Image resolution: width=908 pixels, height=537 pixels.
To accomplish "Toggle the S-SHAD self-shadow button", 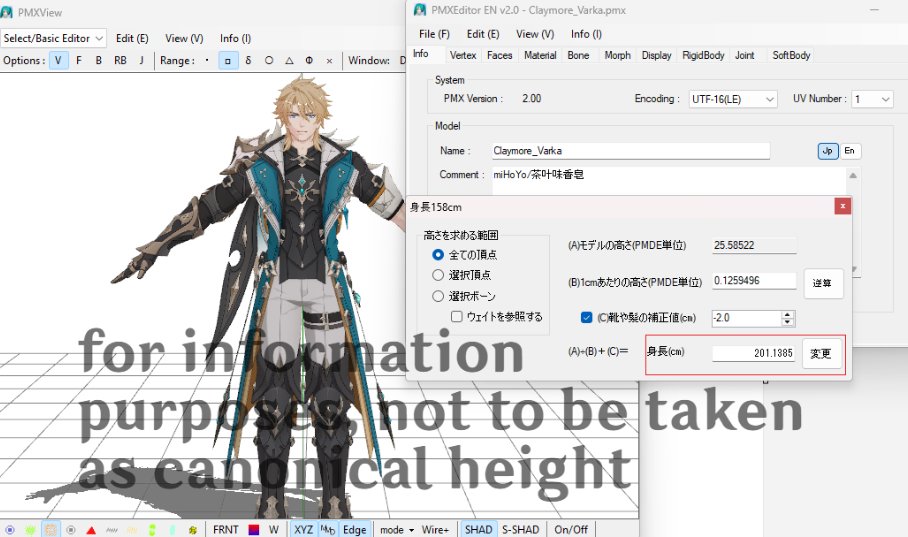I will tap(521, 529).
